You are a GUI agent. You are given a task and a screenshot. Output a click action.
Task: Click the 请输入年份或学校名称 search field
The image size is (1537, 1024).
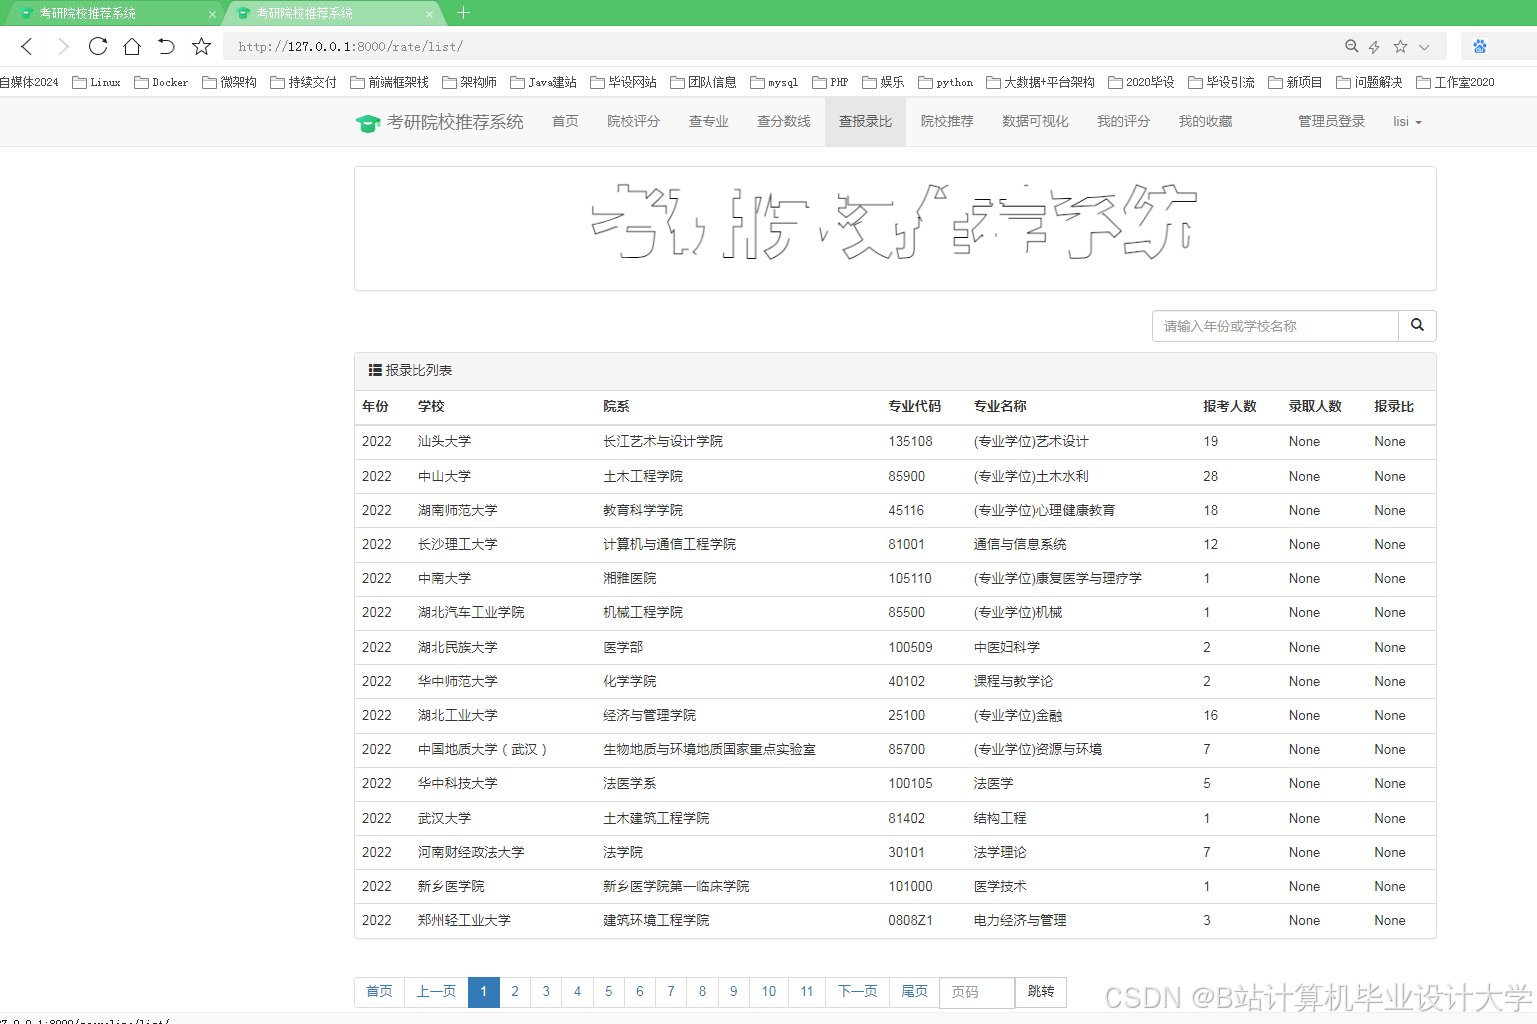click(1275, 325)
